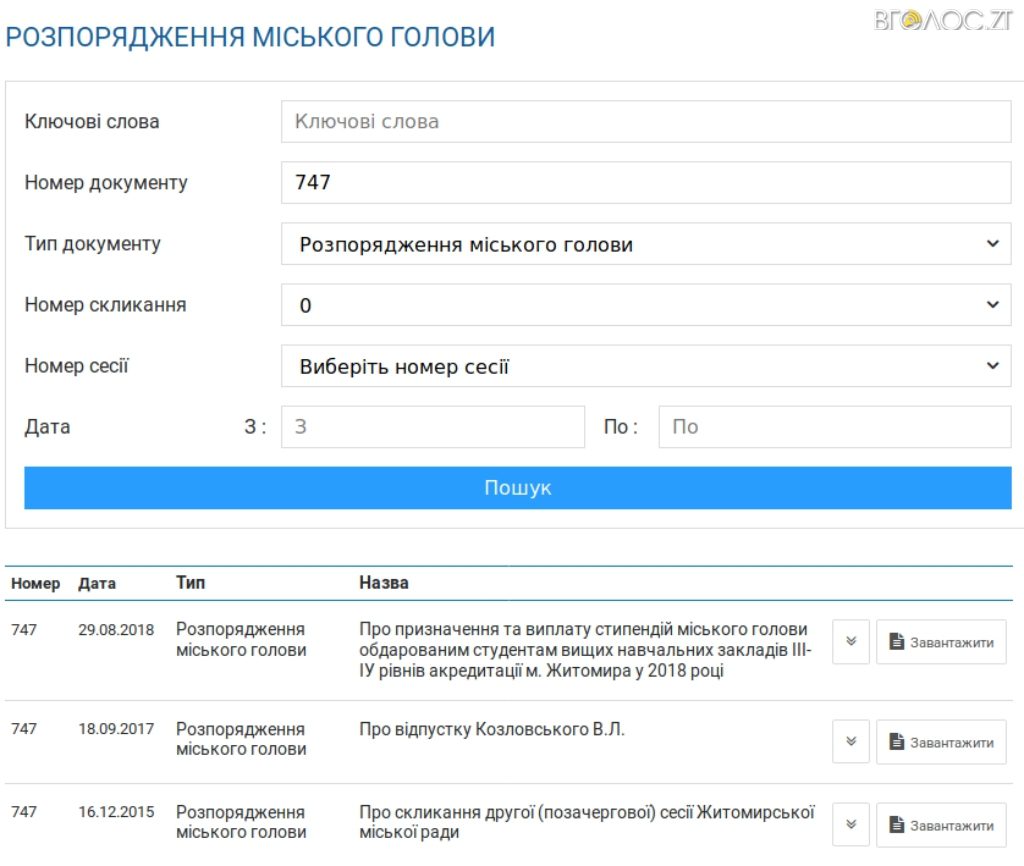Image resolution: width=1024 pixels, height=866 pixels.
Task: Click the date to field По
Action: [834, 427]
